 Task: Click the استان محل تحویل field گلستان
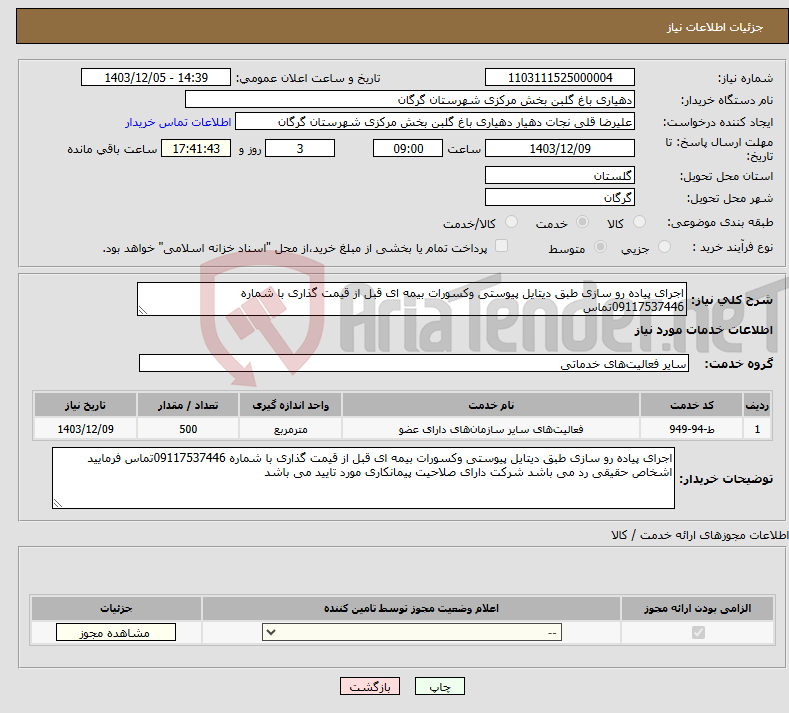tap(560, 176)
